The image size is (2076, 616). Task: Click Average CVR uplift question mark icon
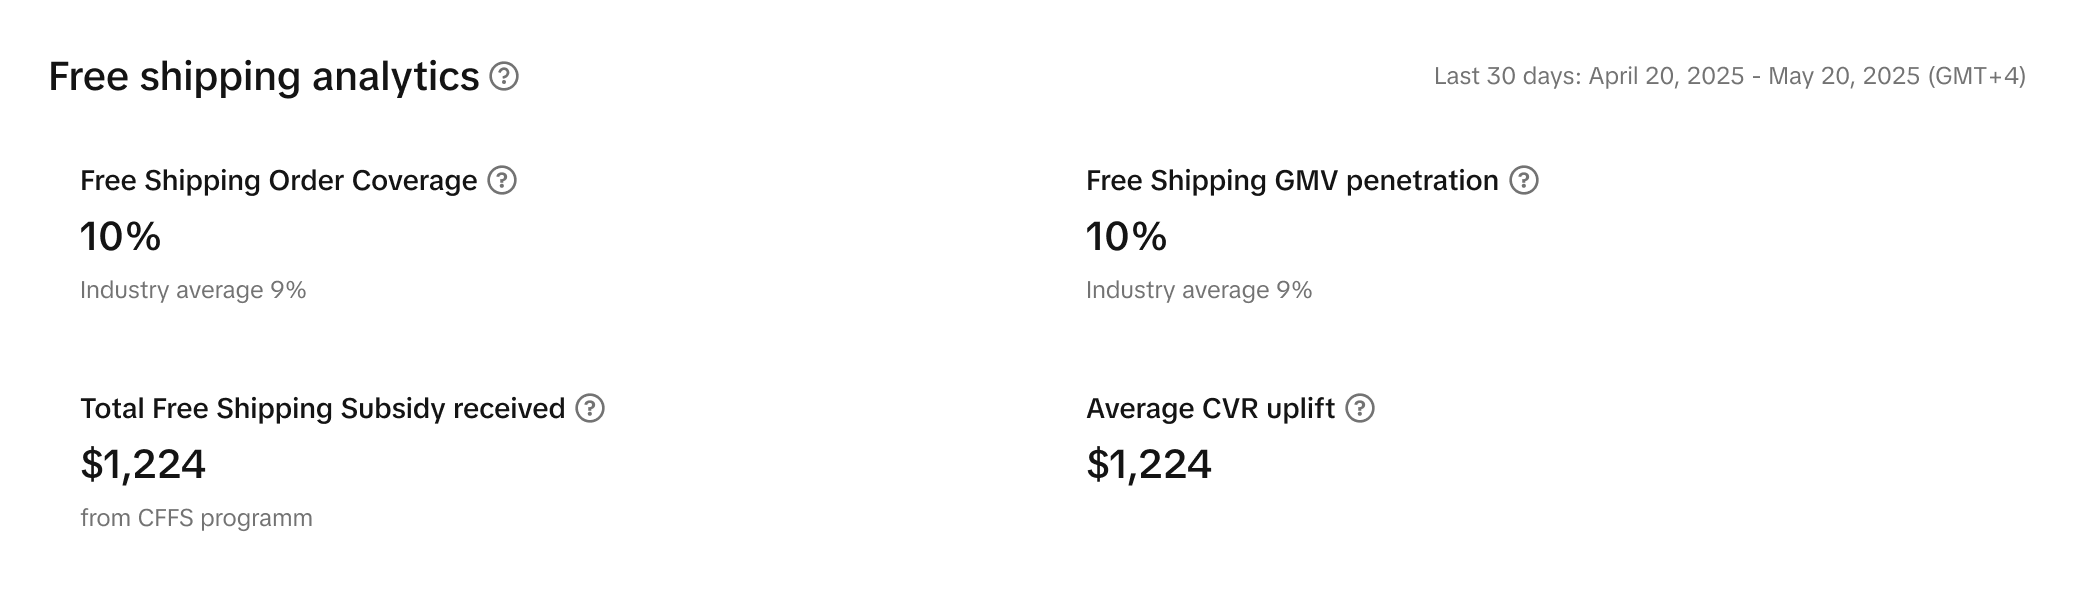pyautogui.click(x=1360, y=408)
